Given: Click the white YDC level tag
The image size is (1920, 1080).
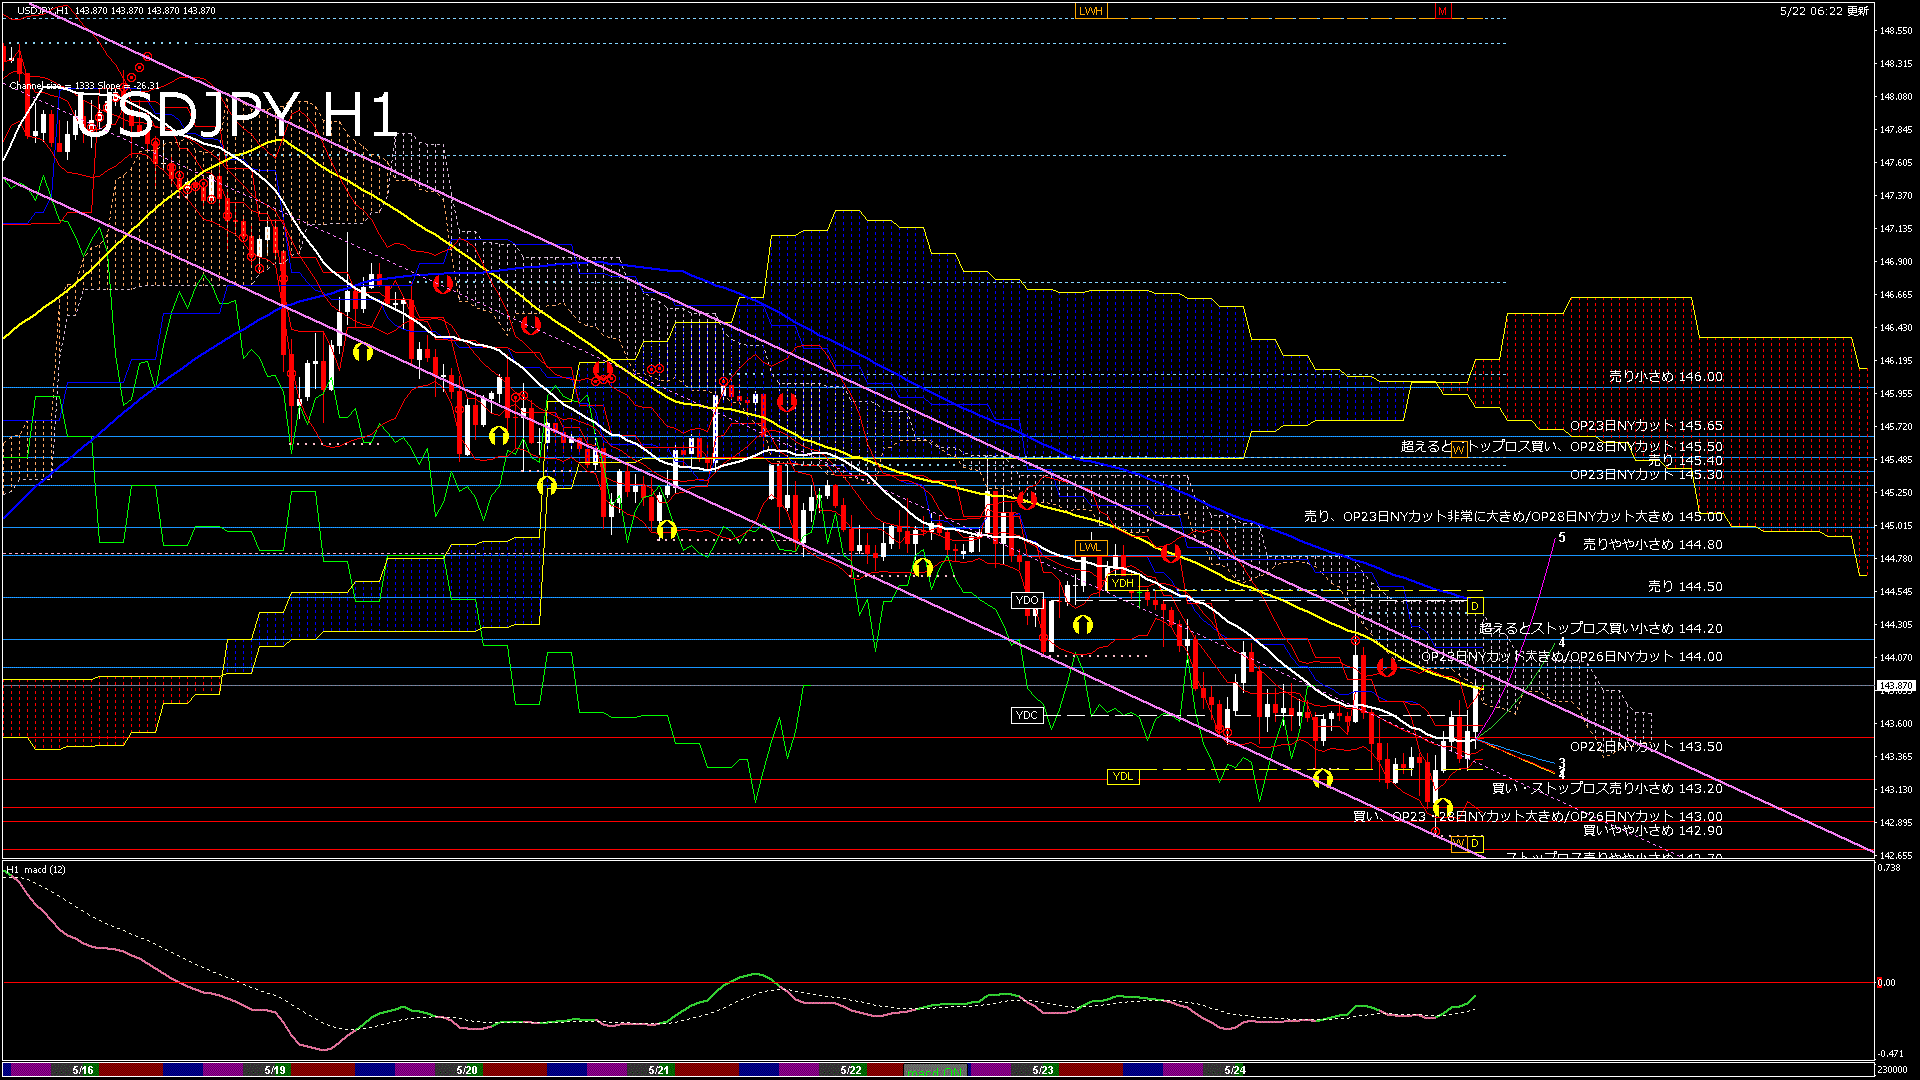Looking at the screenshot, I should click(1027, 715).
